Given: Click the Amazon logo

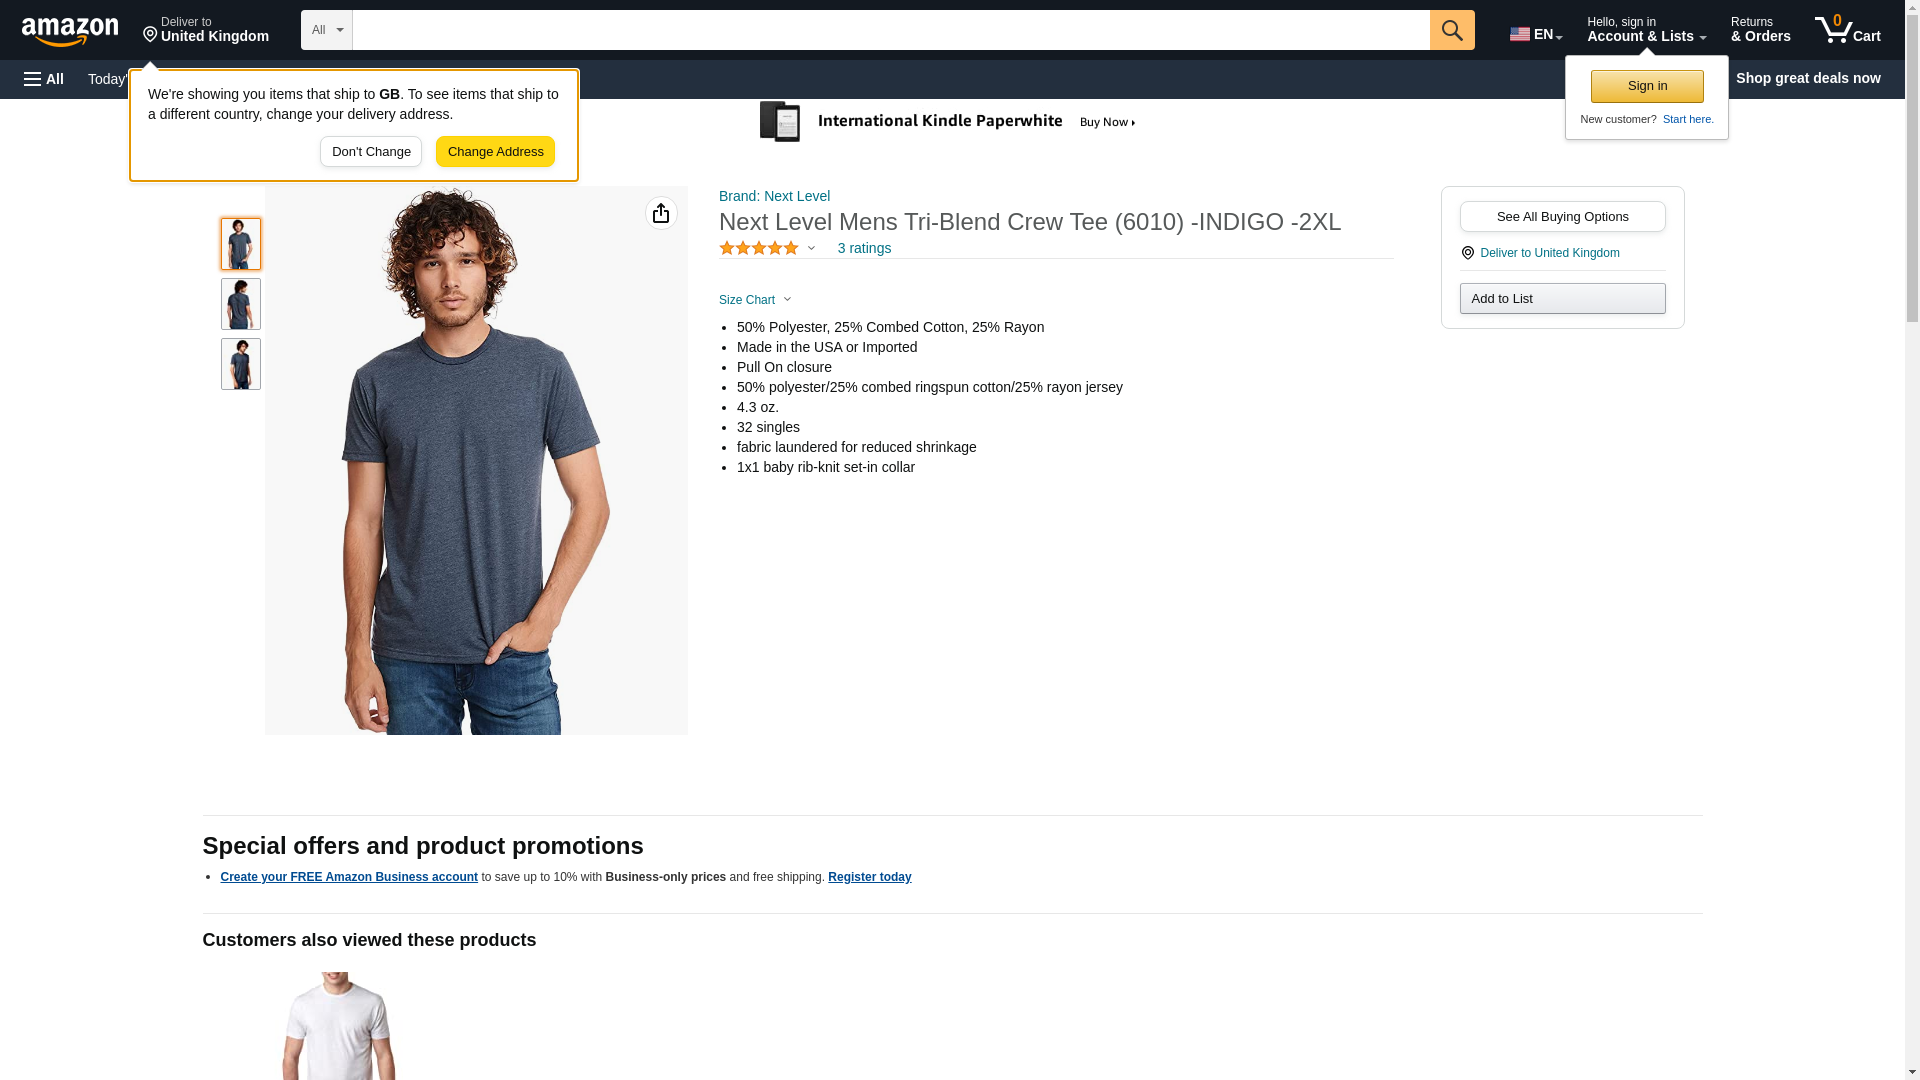Looking at the screenshot, I should (x=70, y=31).
